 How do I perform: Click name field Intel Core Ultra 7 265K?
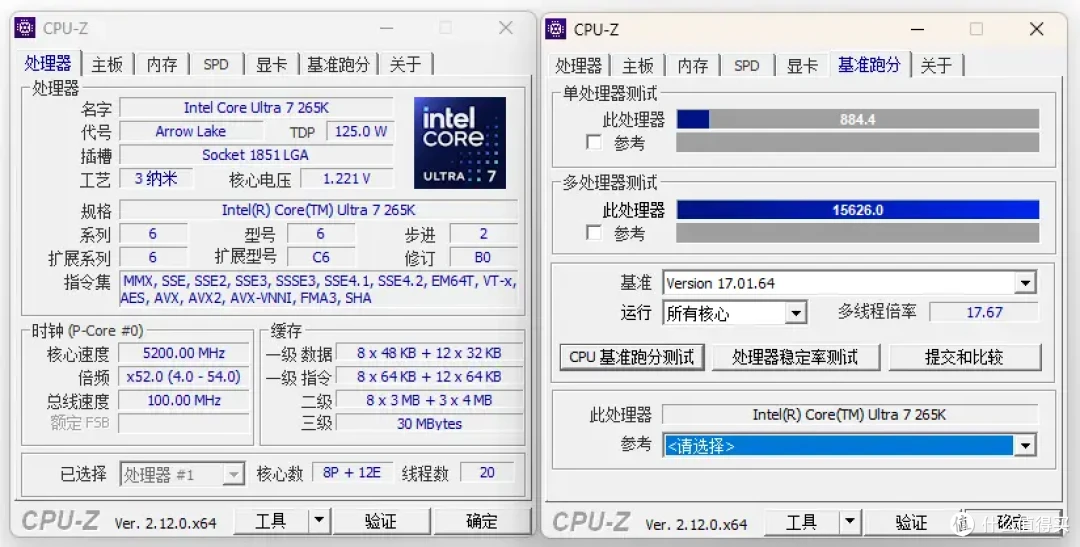pyautogui.click(x=256, y=107)
